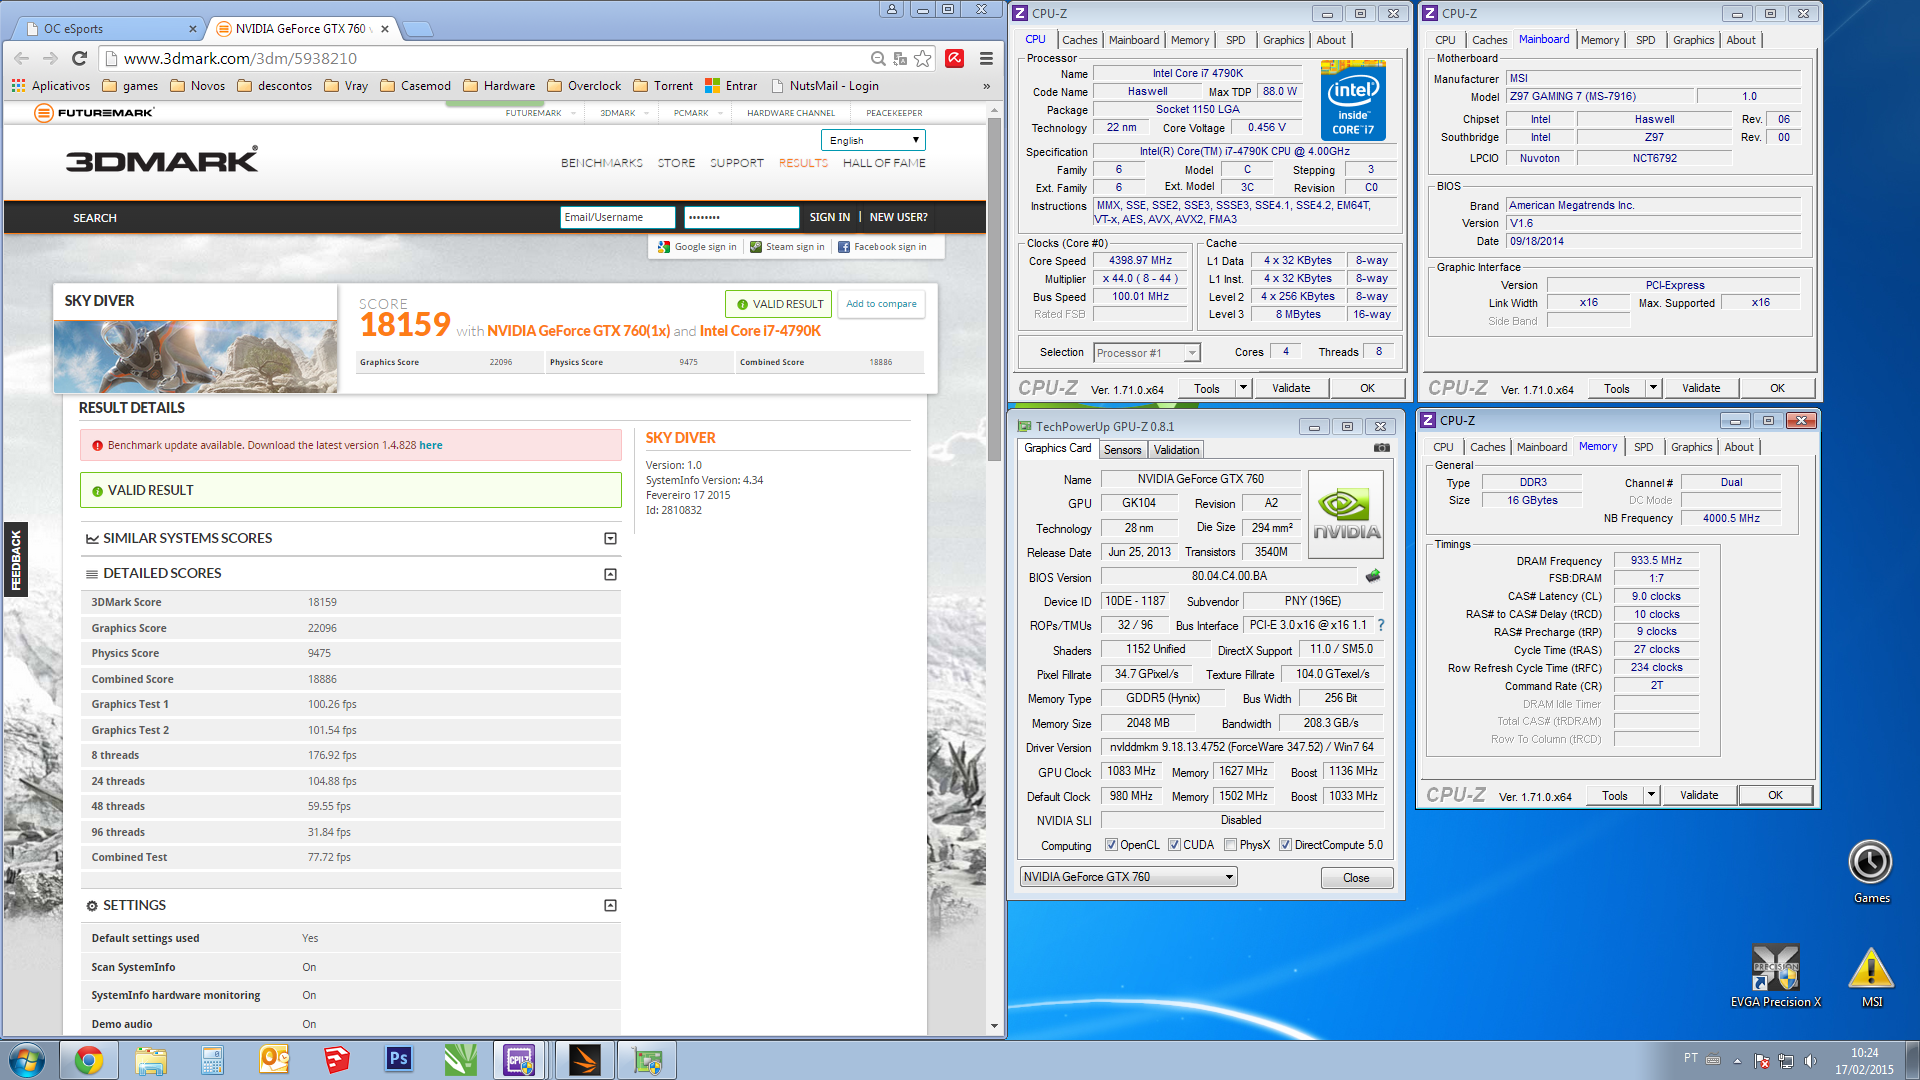The height and width of the screenshot is (1080, 1920).
Task: Click the address bar URL field
Action: tap(480, 58)
